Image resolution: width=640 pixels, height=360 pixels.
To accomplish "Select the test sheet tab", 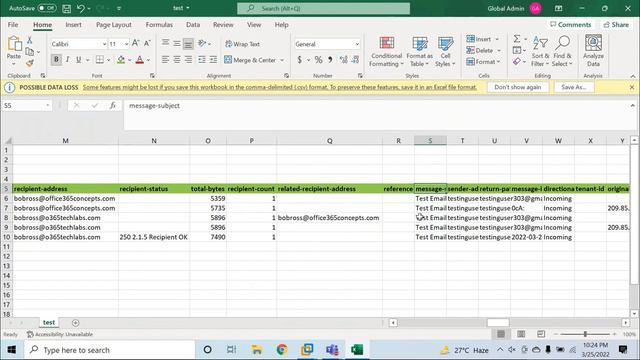I will click(49, 322).
